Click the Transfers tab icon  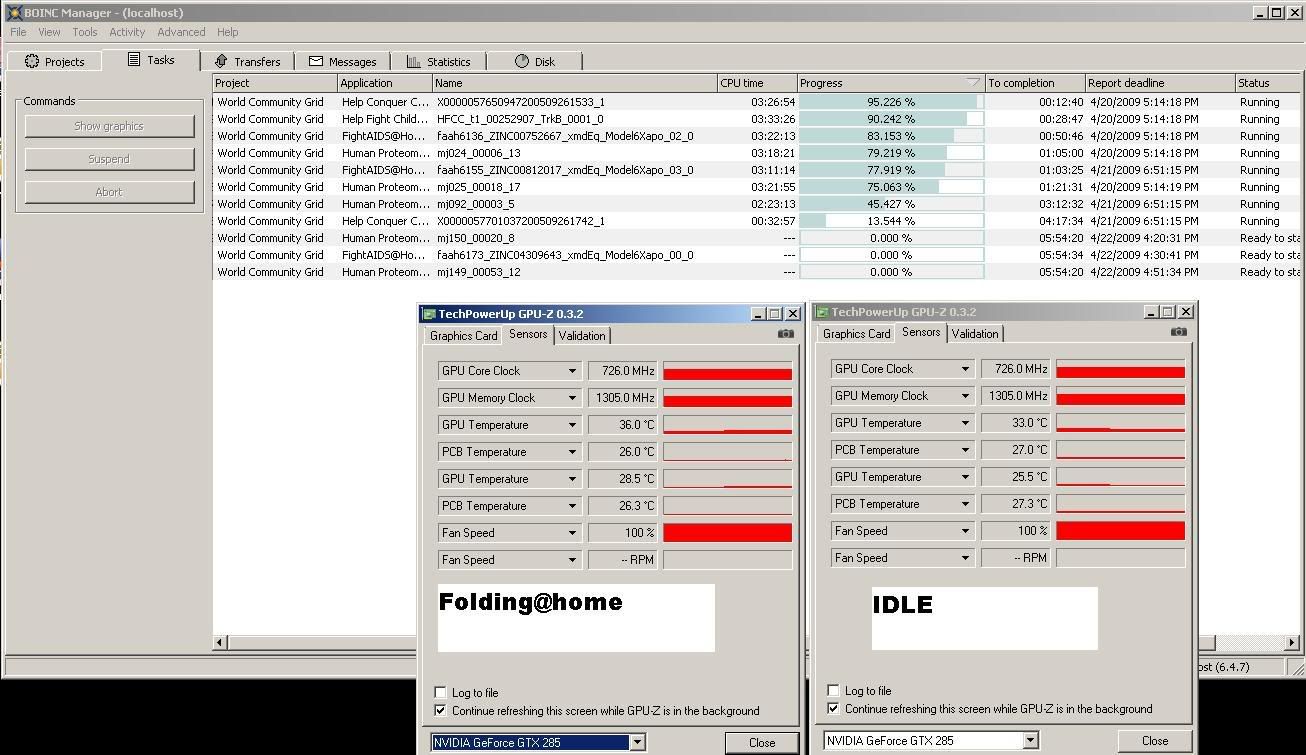(x=221, y=61)
